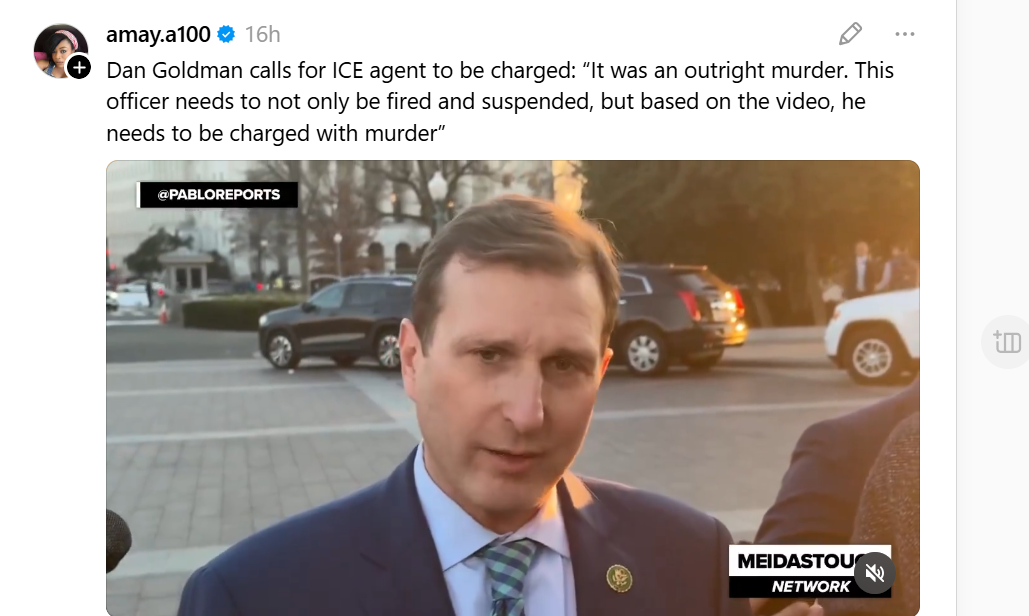Image resolution: width=1029 pixels, height=616 pixels.
Task: Unmute the video with the speaker icon
Action: click(x=874, y=573)
